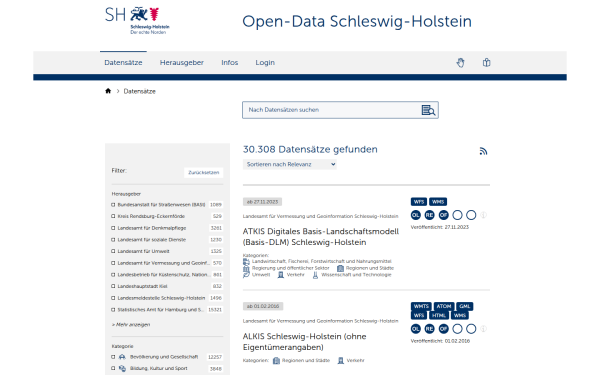Go to home via breadcrumb house icon
Screen dimensions: 600x375
(x=108, y=91)
